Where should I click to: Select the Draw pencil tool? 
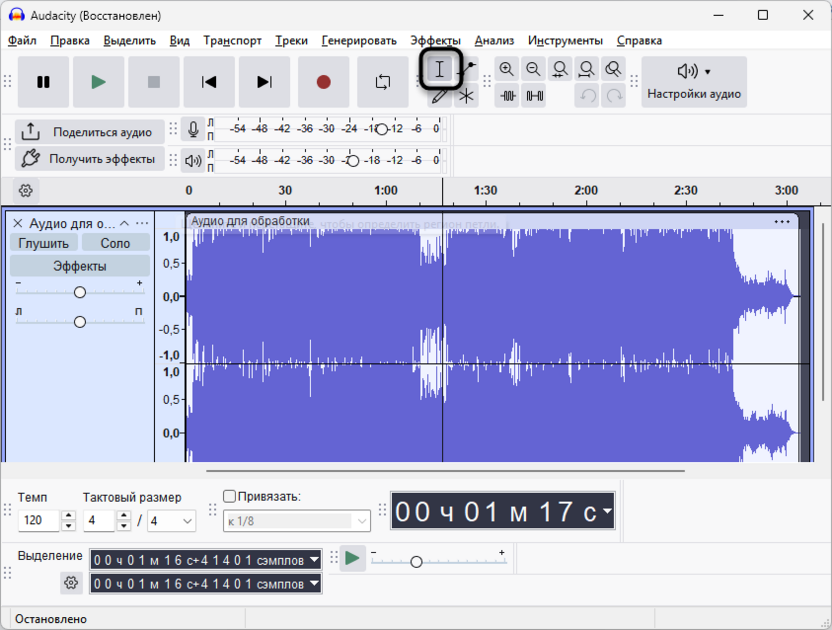coord(440,96)
